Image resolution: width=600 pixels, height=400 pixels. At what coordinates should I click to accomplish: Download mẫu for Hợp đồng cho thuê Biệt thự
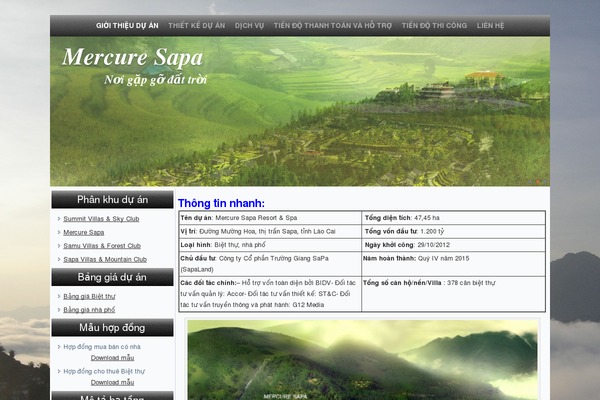point(112,382)
